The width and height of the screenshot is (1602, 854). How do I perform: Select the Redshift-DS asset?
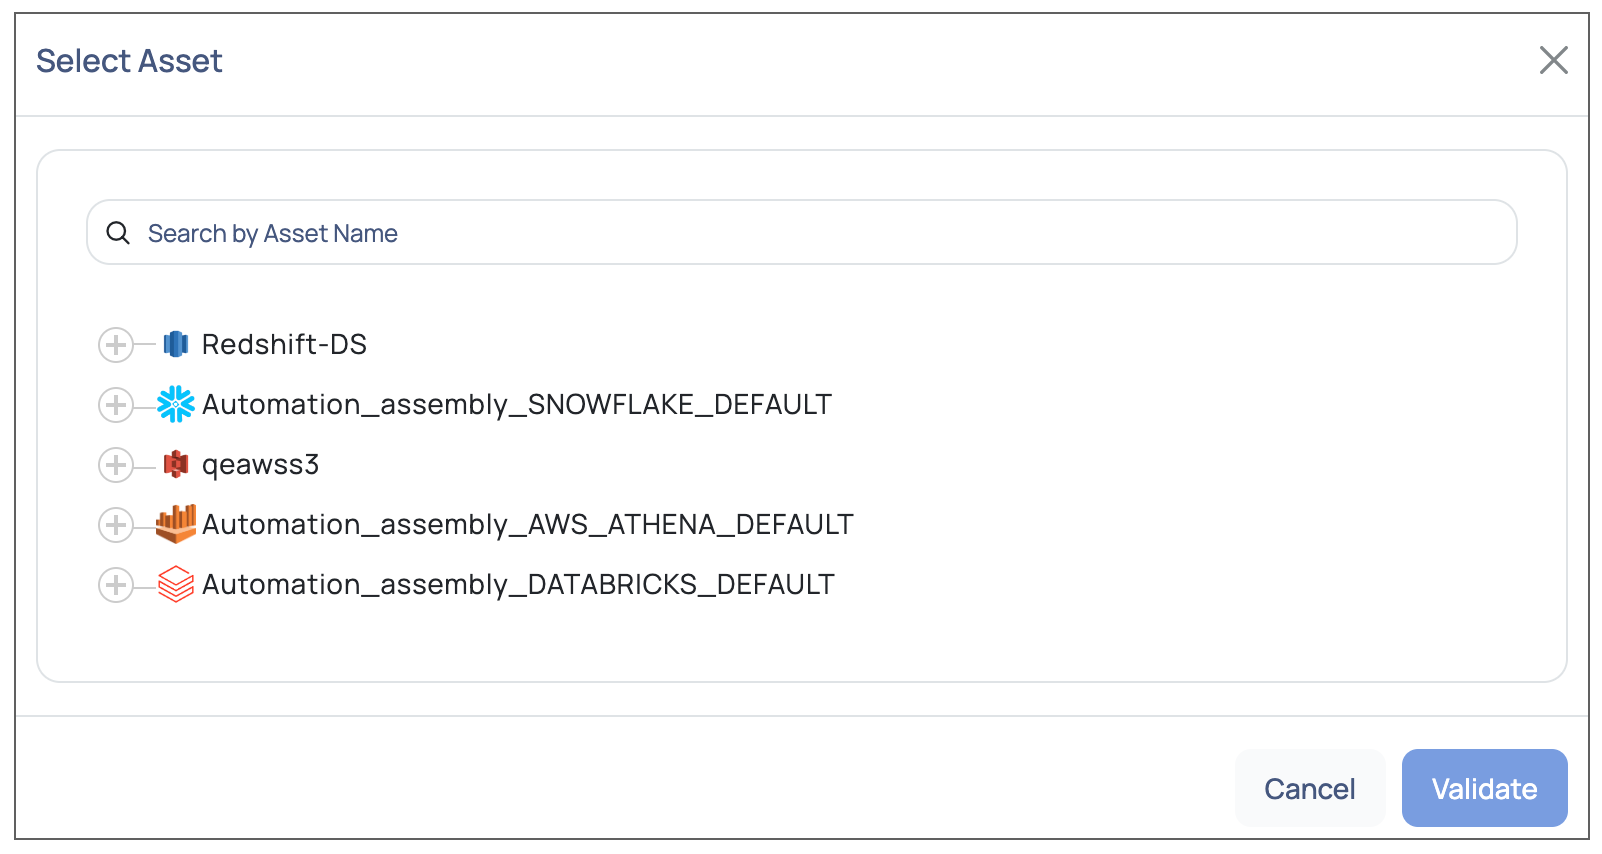[284, 344]
